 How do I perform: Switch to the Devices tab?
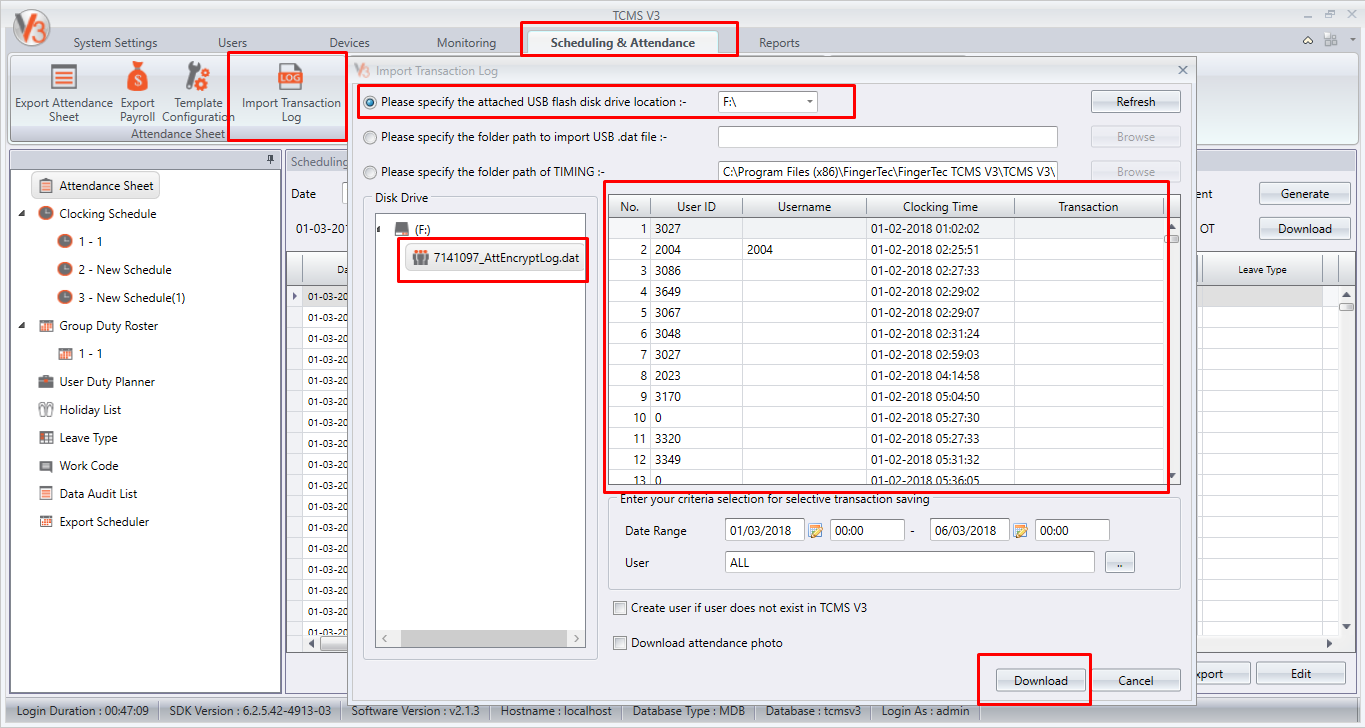click(349, 43)
